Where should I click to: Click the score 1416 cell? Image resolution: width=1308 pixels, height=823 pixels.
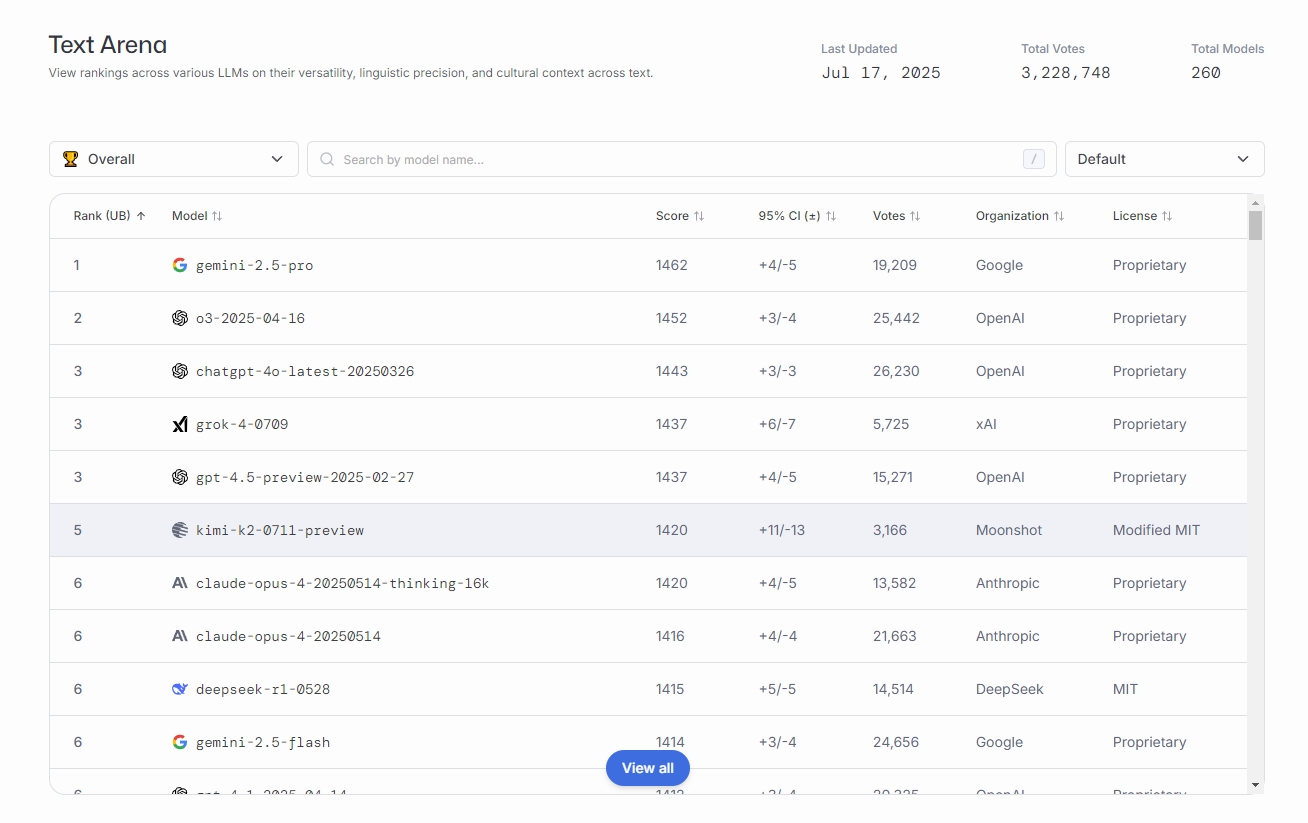pos(670,636)
